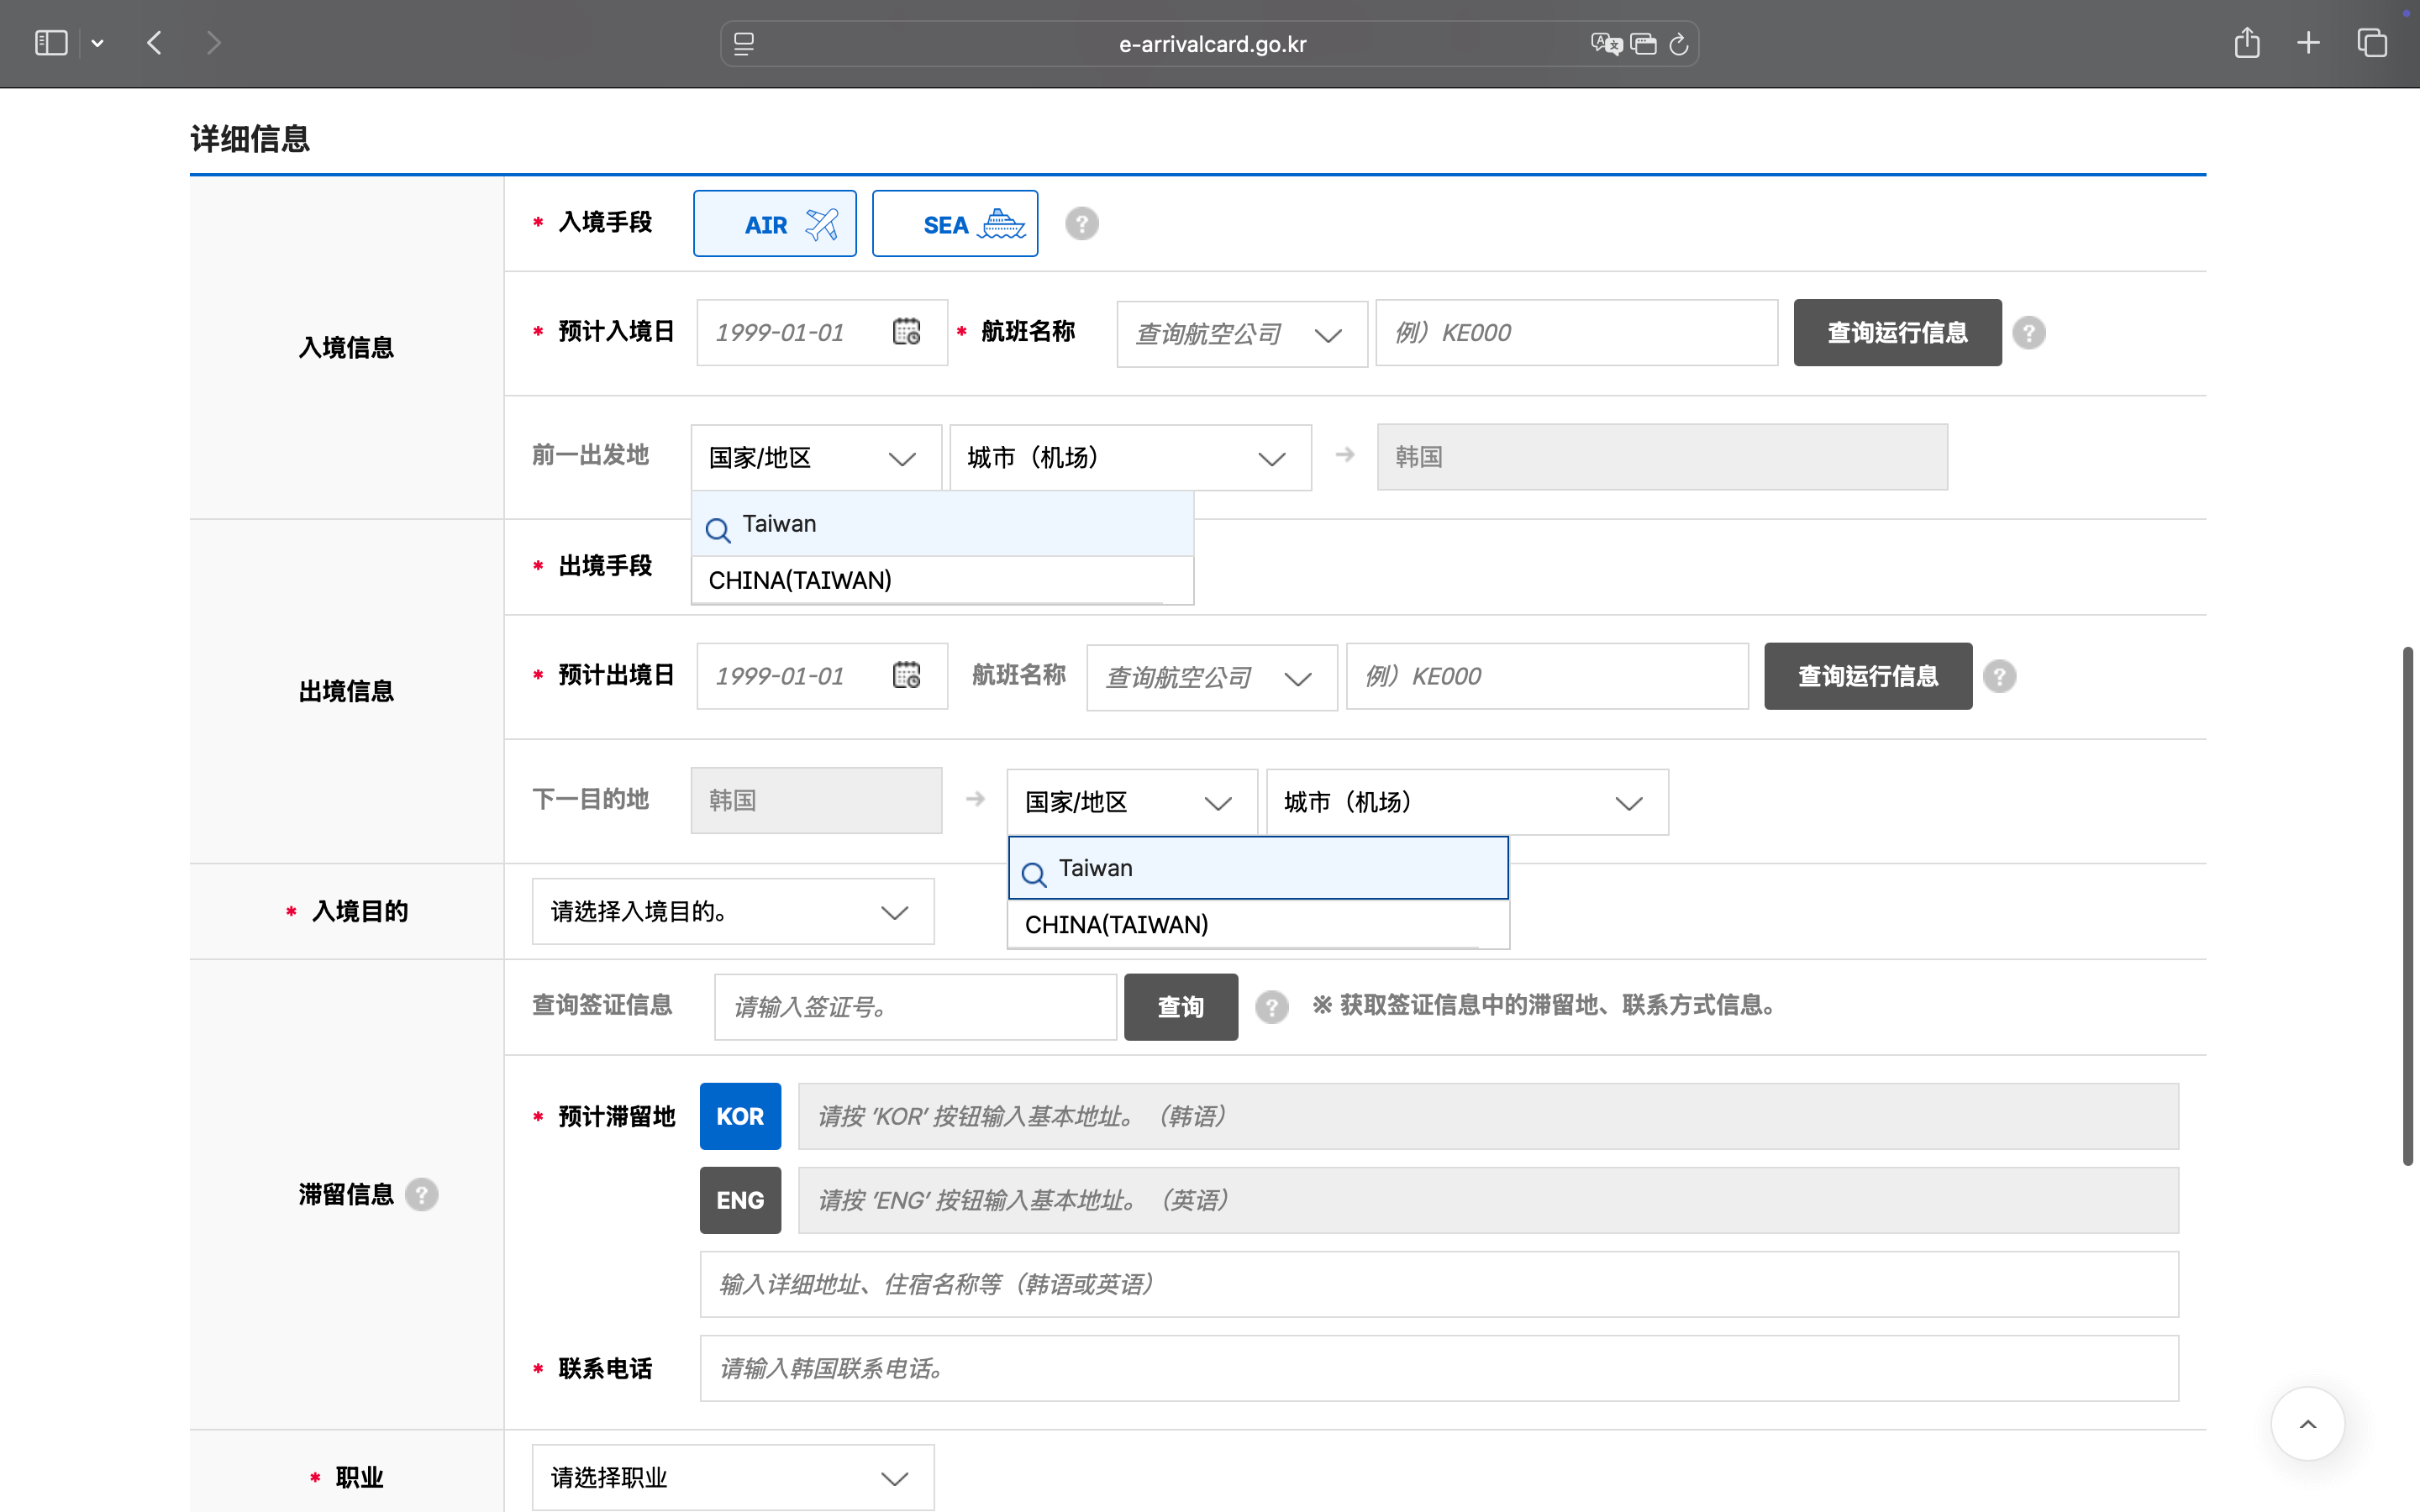
Task: Switch address input to ENG mode
Action: pyautogui.click(x=740, y=1200)
